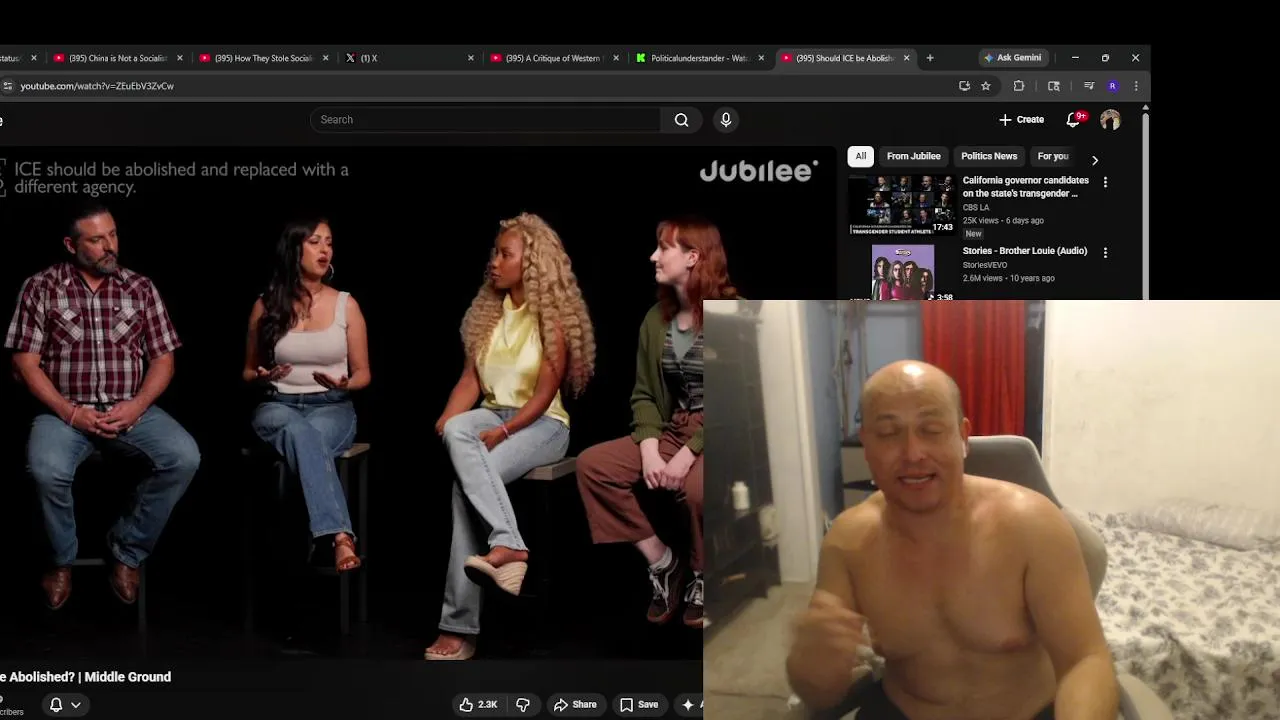The height and width of the screenshot is (720, 1280).
Task: Expand notification bell dropdown chevron
Action: coord(75,705)
